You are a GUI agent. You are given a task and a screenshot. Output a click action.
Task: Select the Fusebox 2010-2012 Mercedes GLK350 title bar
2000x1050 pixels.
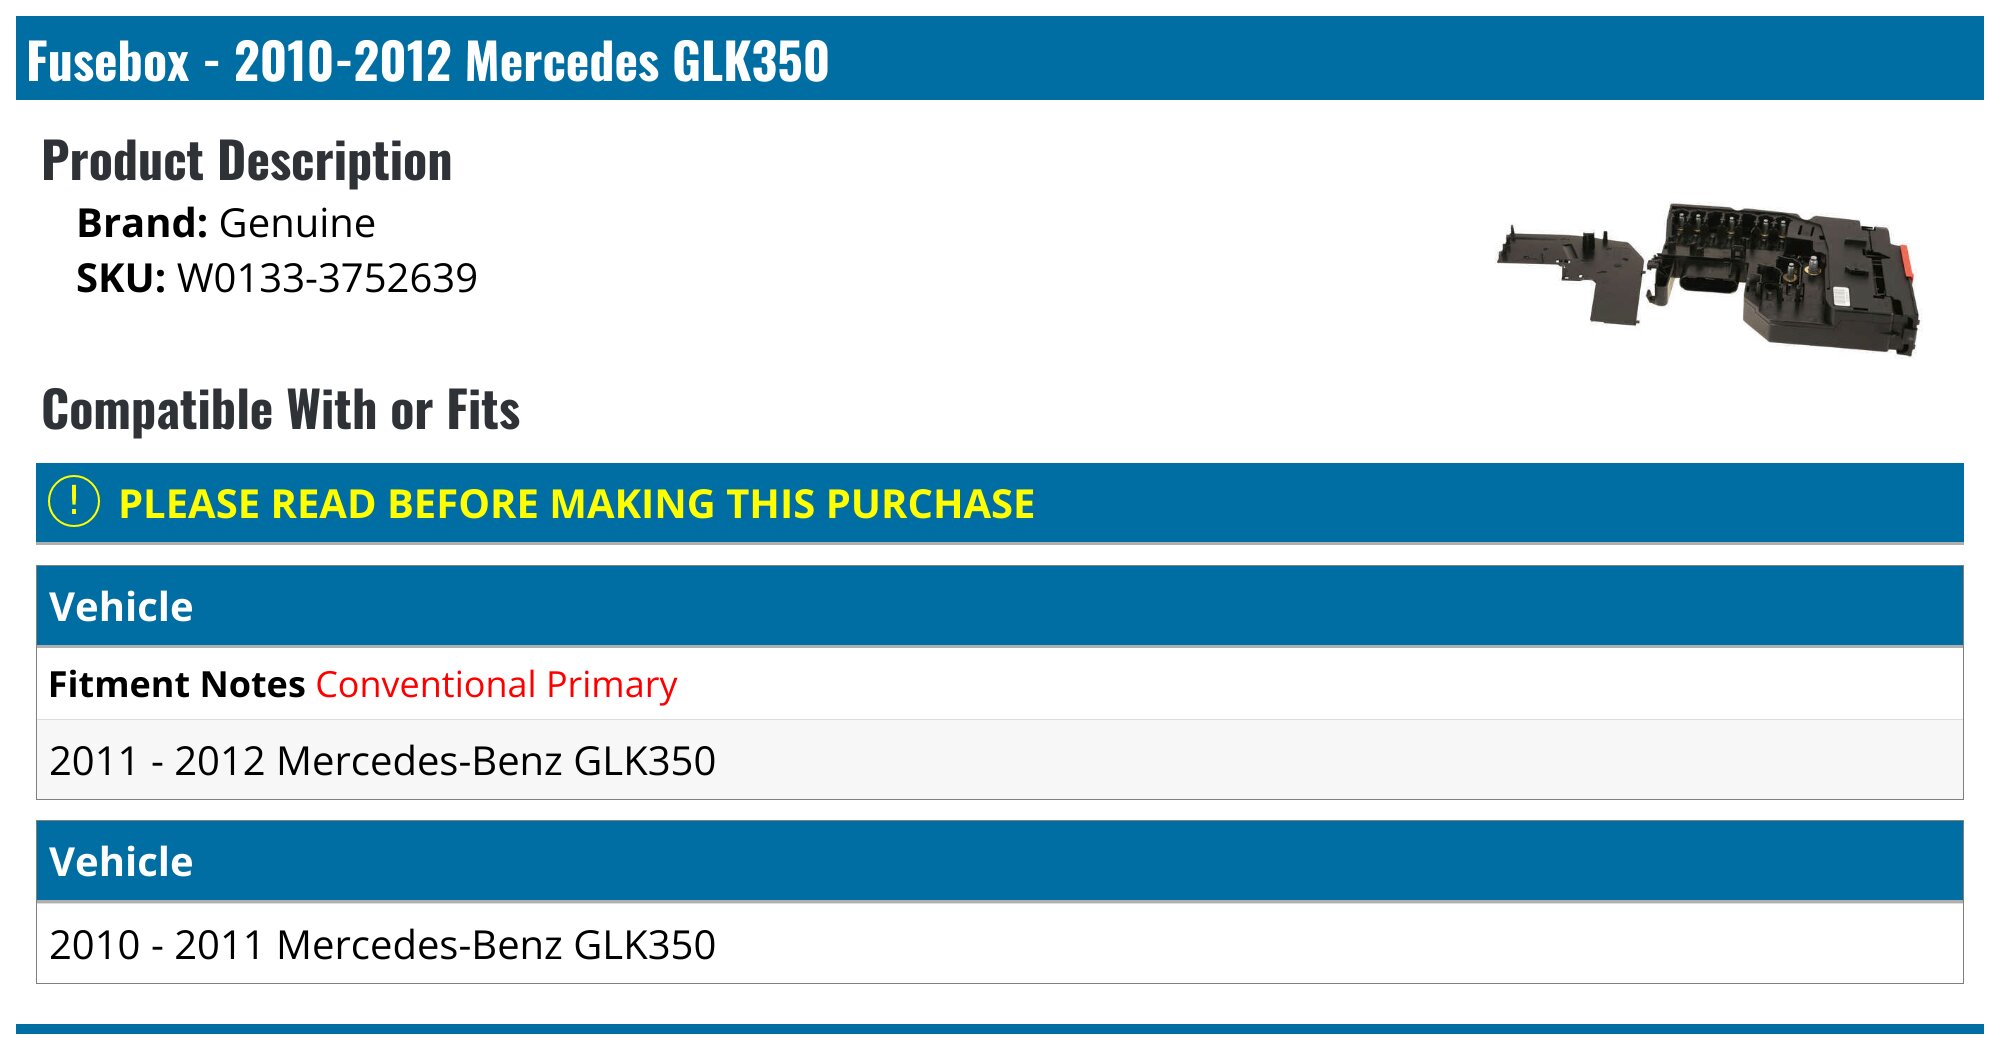pos(1000,58)
